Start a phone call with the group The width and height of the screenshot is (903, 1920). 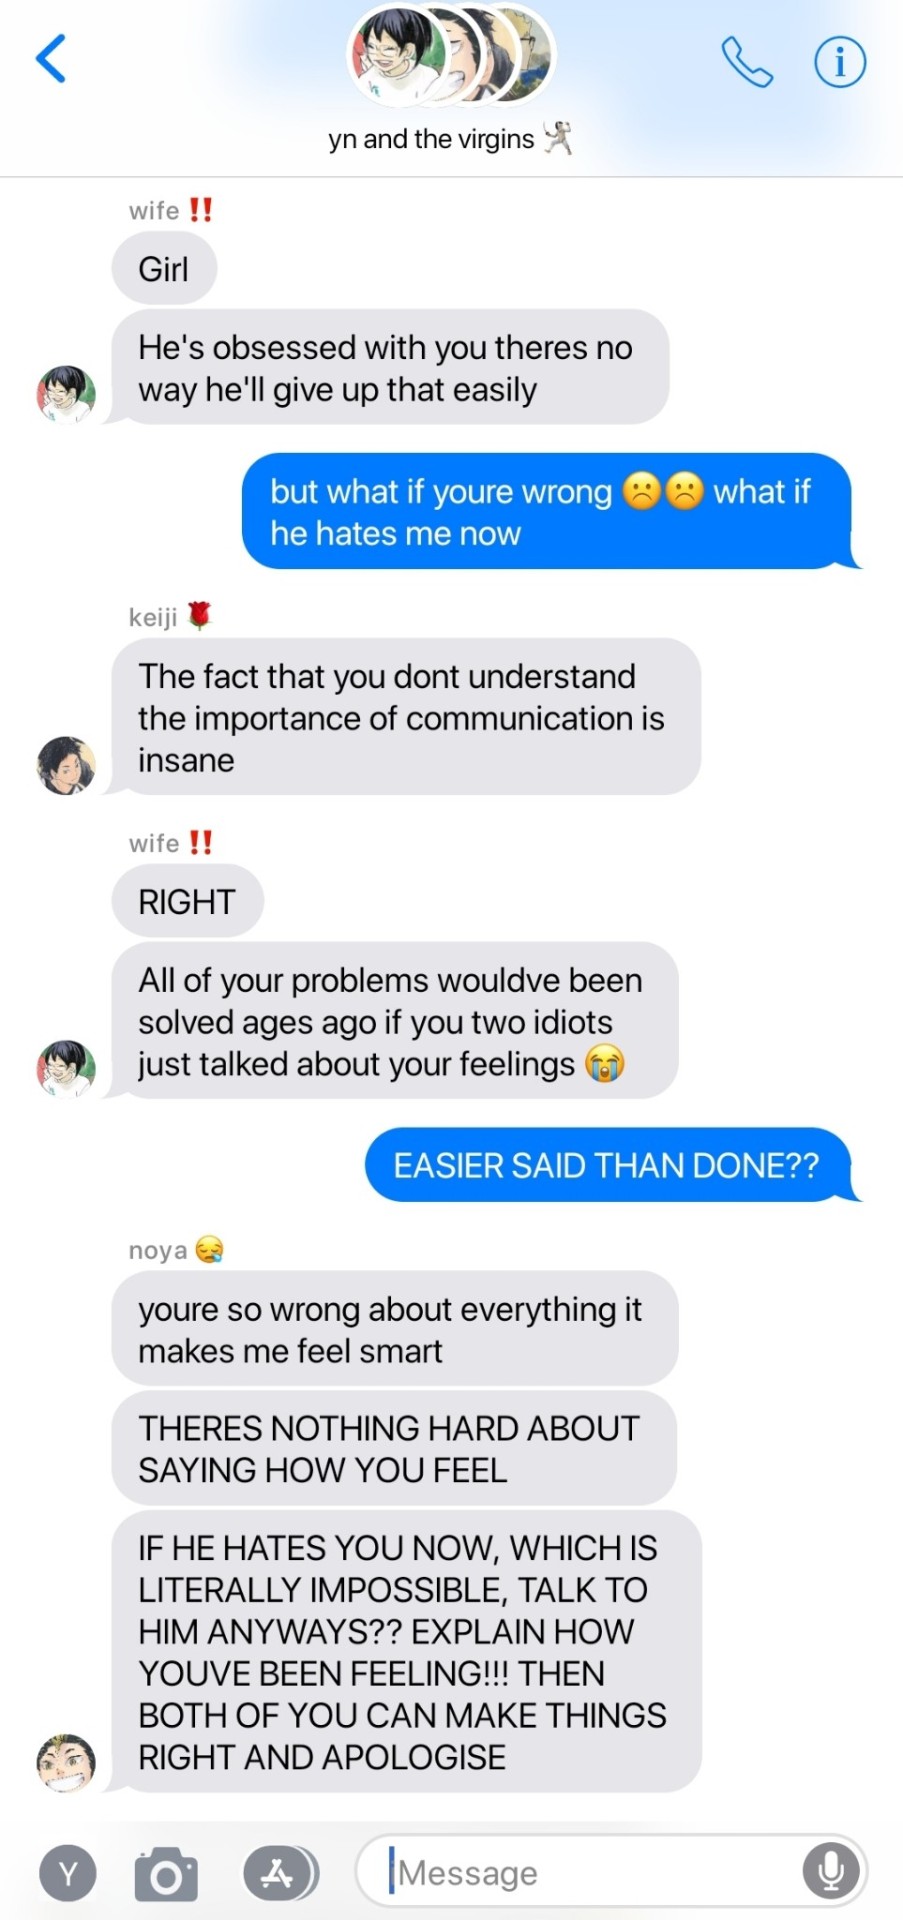(747, 62)
